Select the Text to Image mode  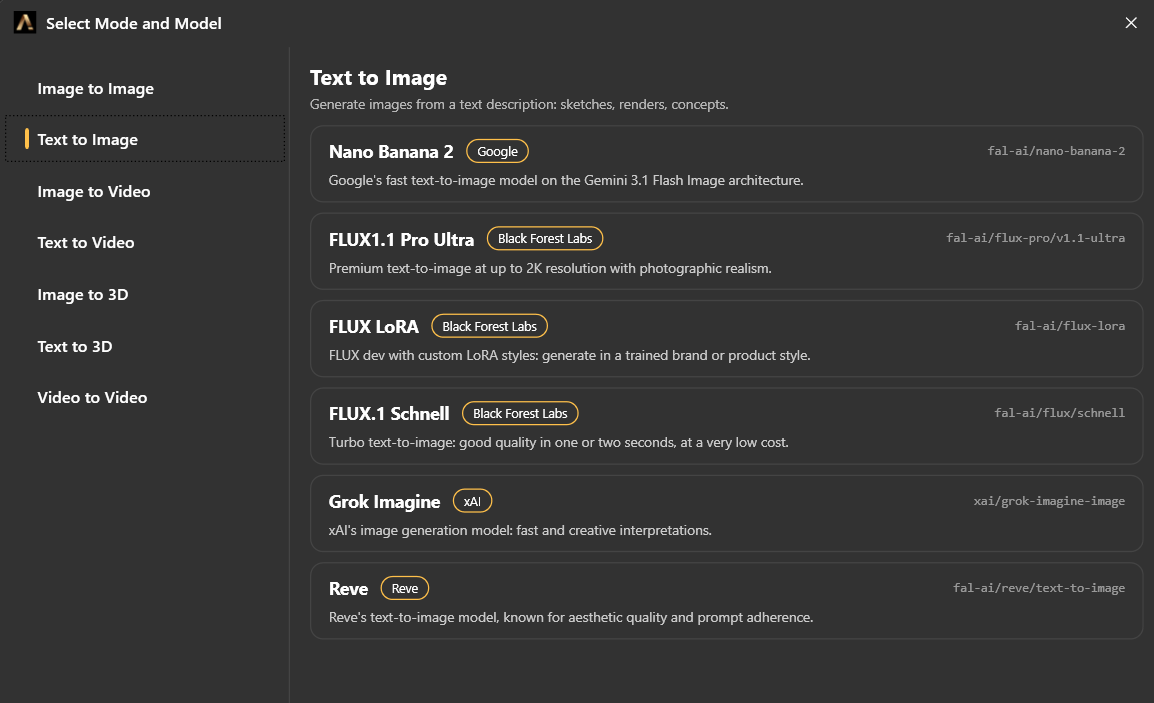(145, 139)
